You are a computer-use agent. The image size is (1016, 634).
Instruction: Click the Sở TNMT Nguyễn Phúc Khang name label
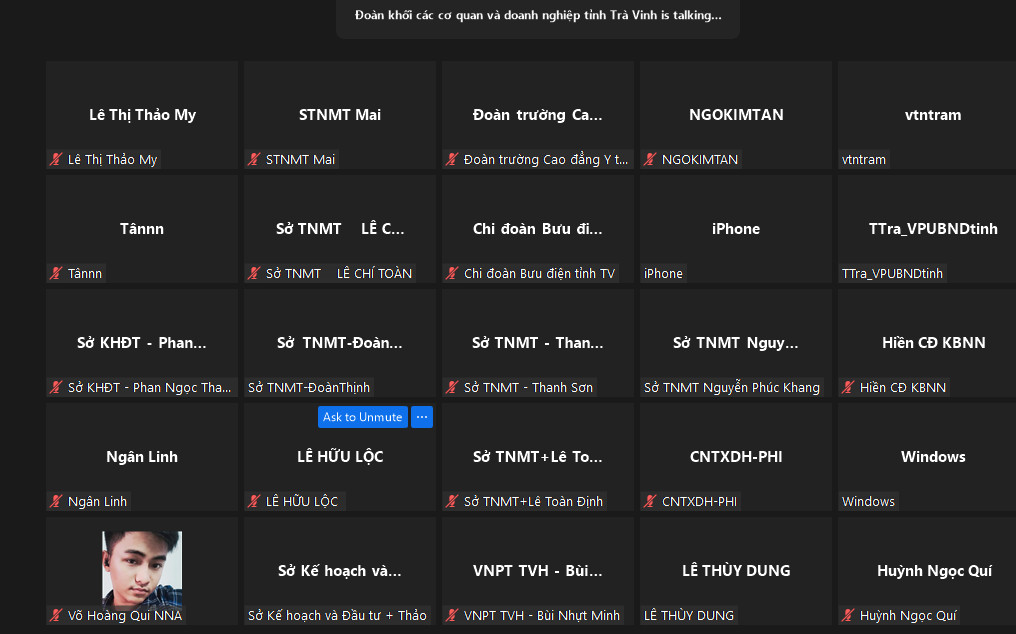coord(732,388)
